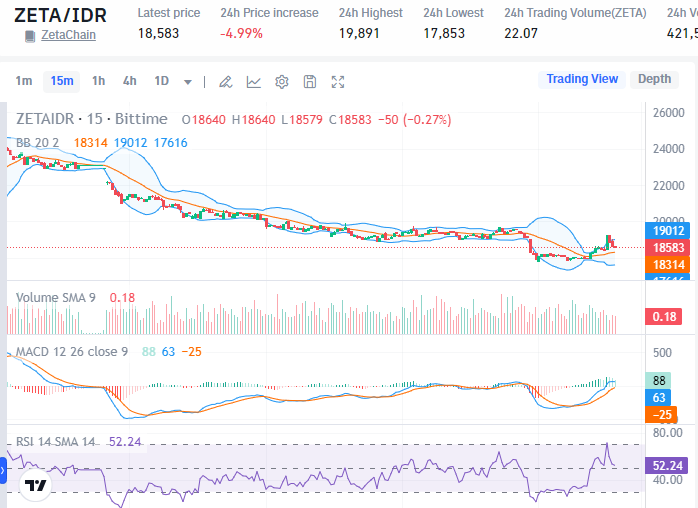Select the 1h timeframe

[98, 81]
